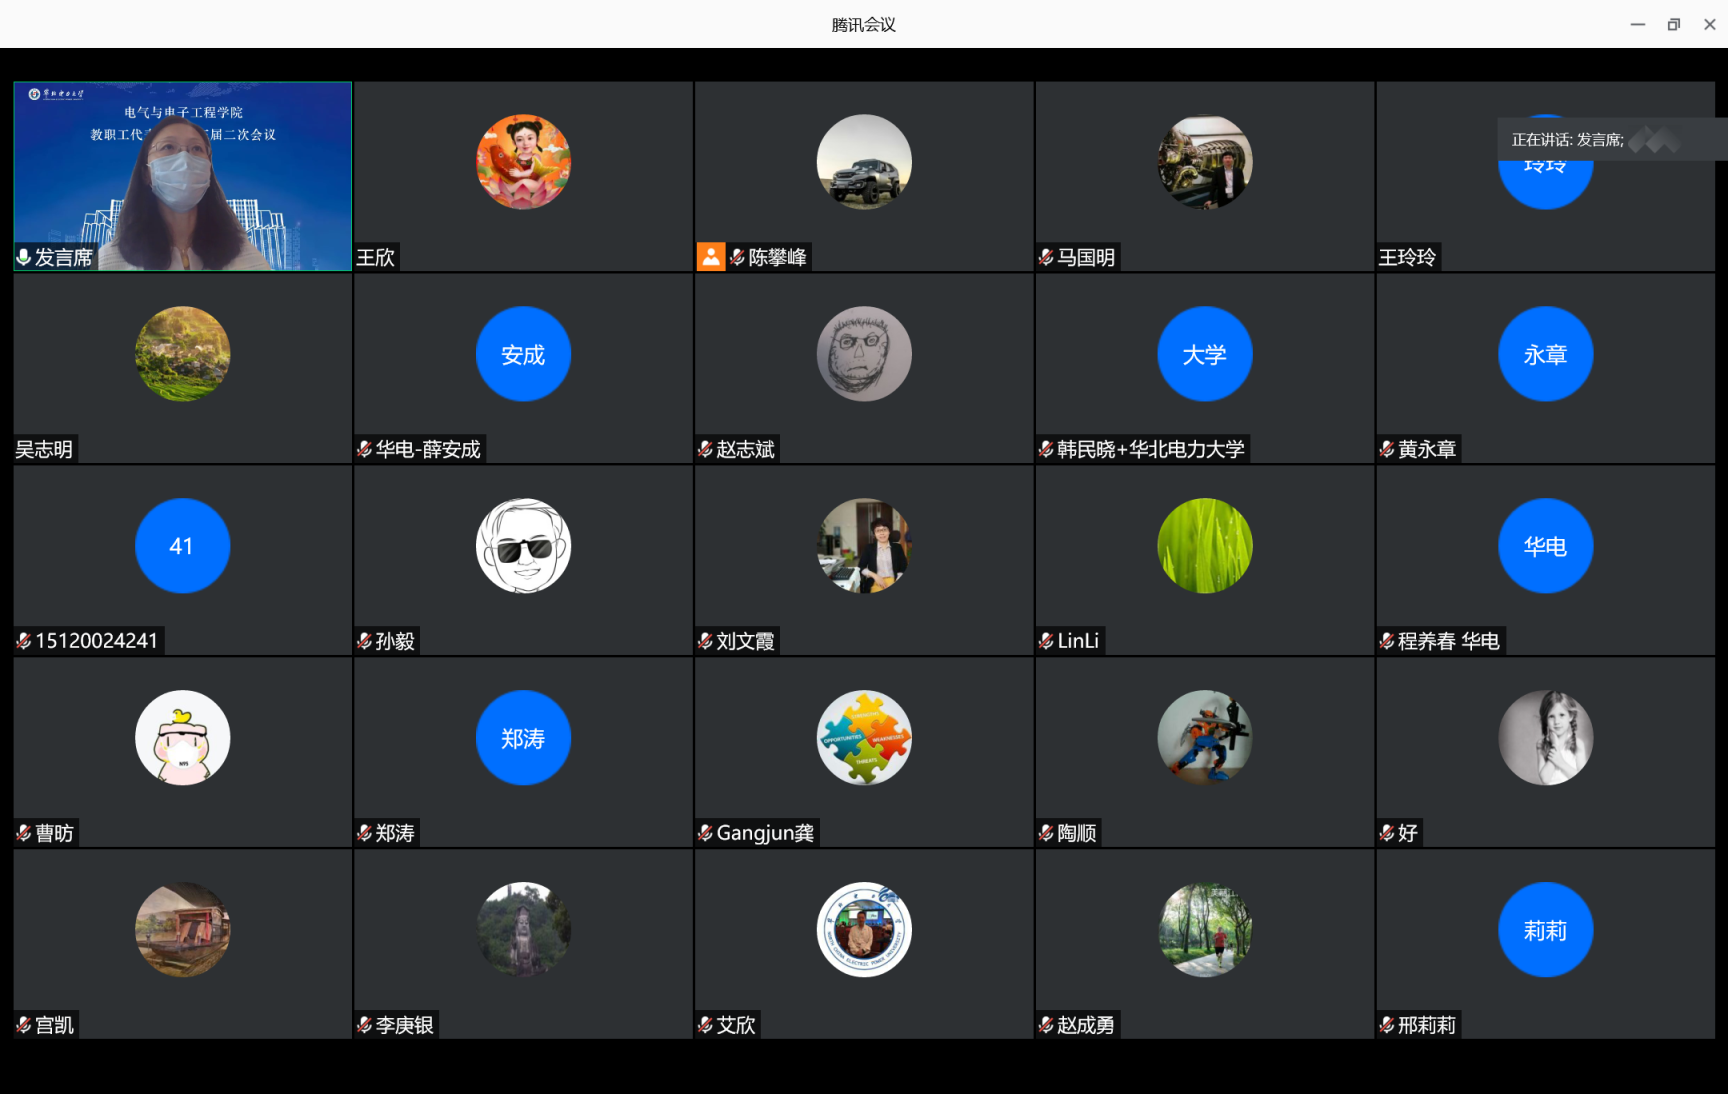Click 王欣's cartoon girl avatar
This screenshot has width=1728, height=1095.
pos(523,162)
